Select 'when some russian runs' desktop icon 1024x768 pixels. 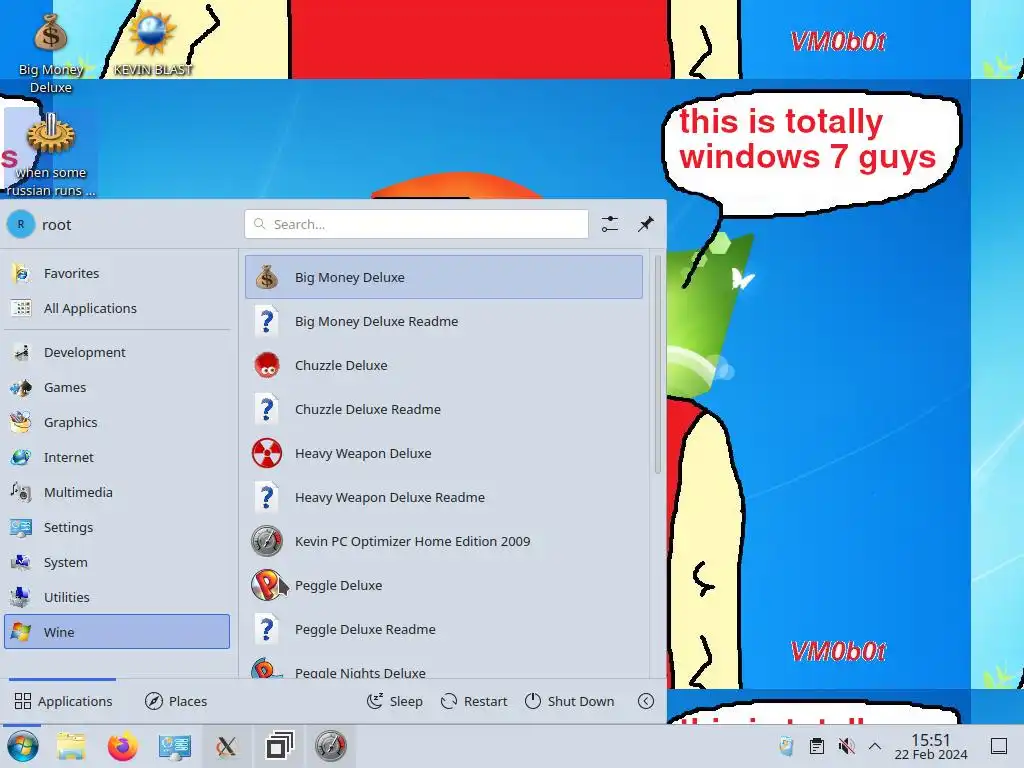(51, 154)
